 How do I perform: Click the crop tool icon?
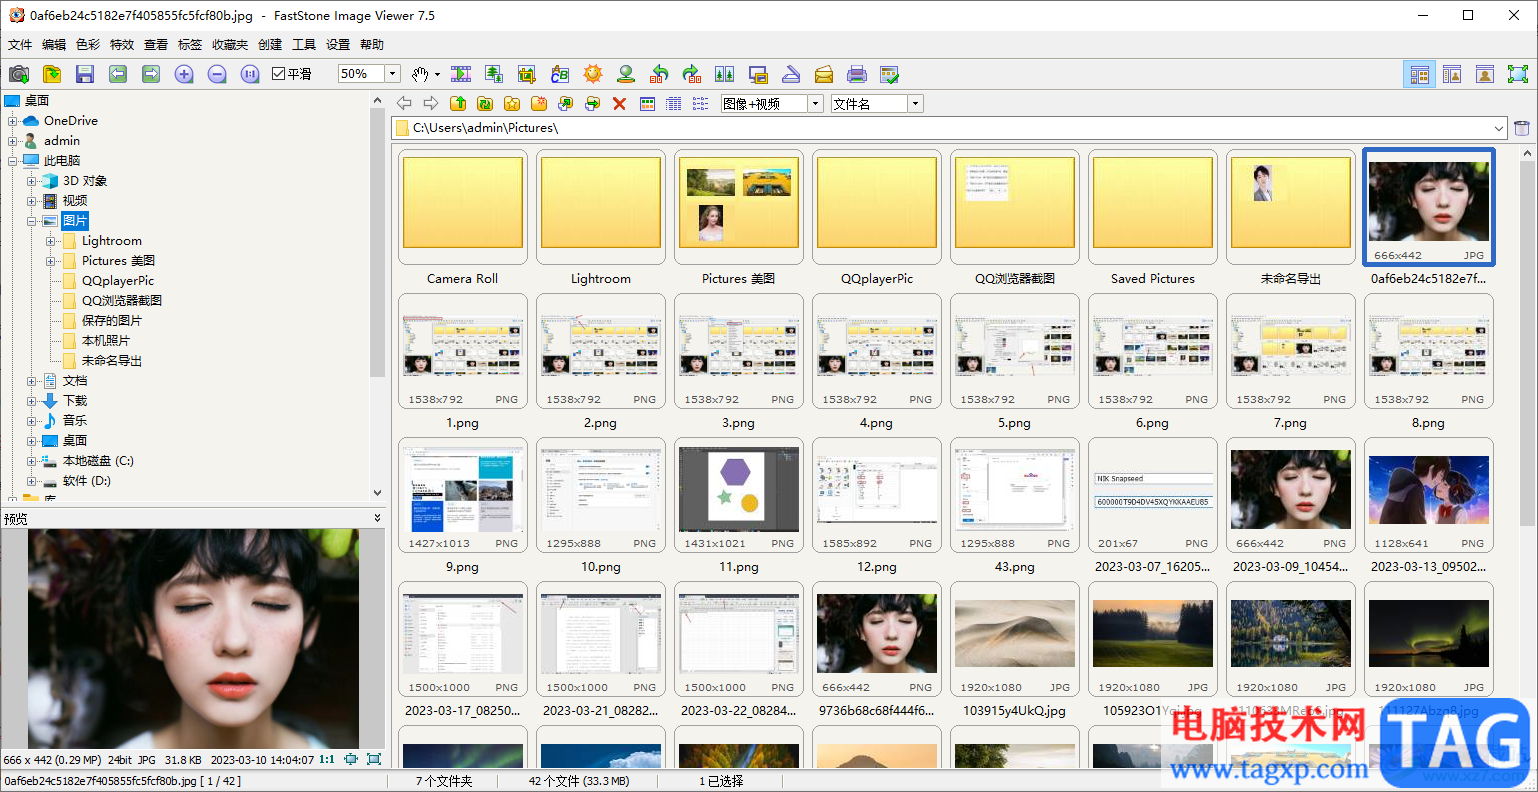[x=527, y=74]
